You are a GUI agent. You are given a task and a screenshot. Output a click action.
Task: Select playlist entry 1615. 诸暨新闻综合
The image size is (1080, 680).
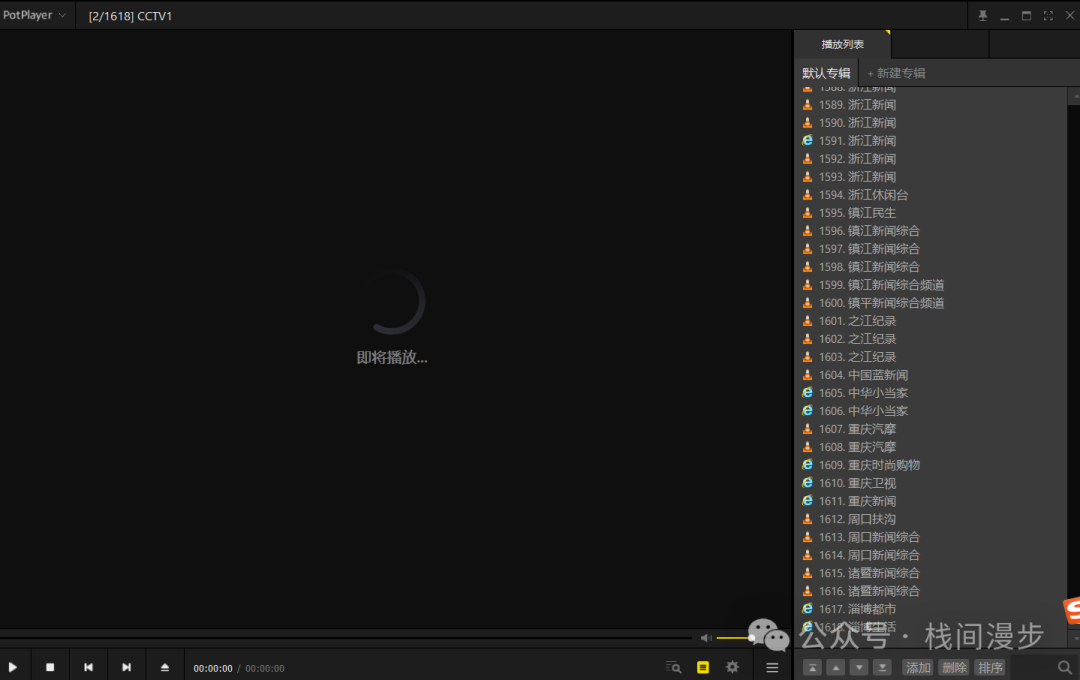931,573
